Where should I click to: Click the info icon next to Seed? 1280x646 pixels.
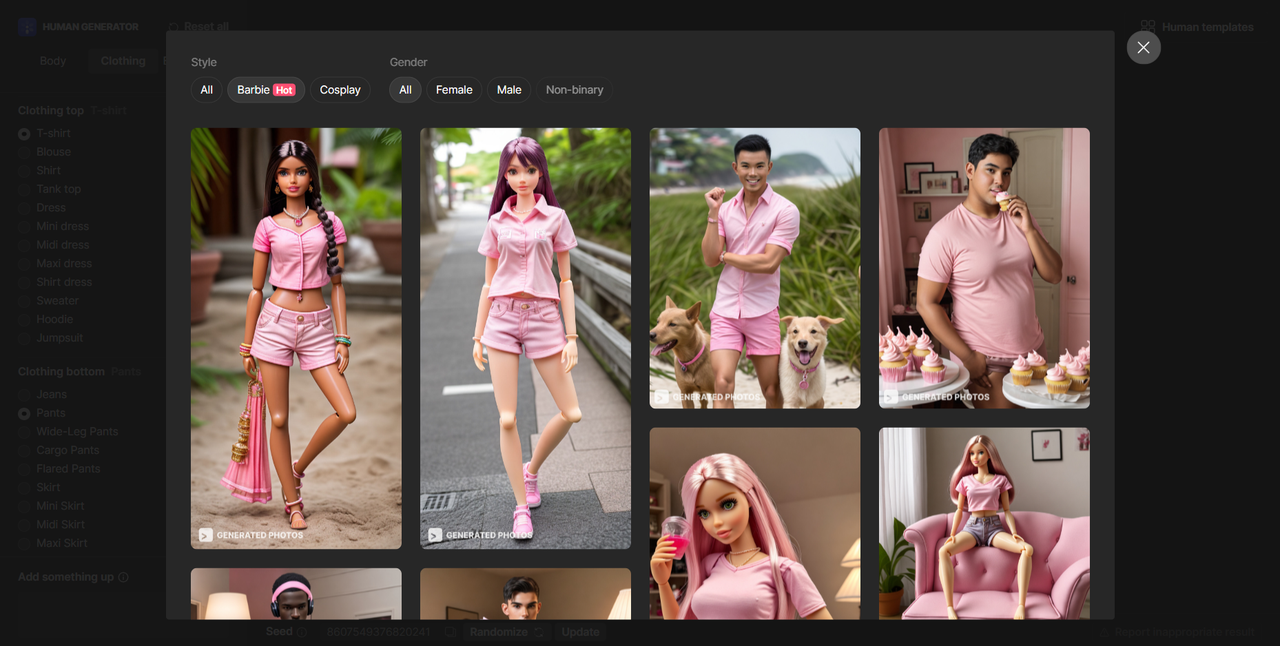tap(302, 632)
